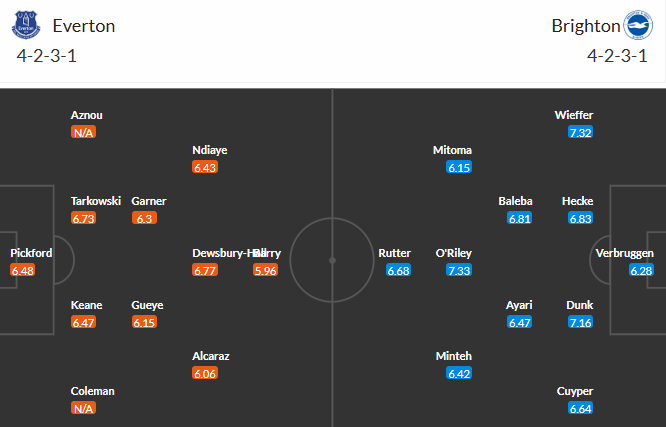Viewport: 666px width, 427px height.
Task: Click Alcaraz's 6.06 rating badge
Action: 205,373
